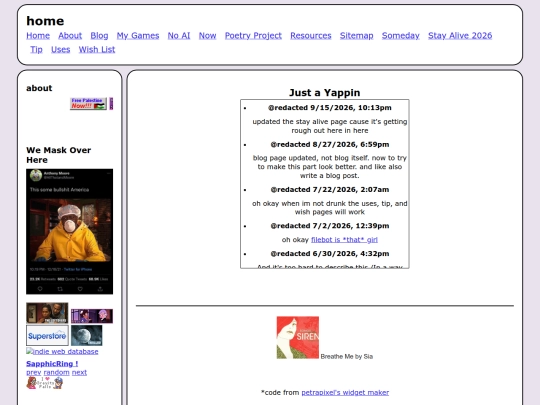Click the Free Palestine Now badge
This screenshot has width=540, height=405.
pos(89,104)
